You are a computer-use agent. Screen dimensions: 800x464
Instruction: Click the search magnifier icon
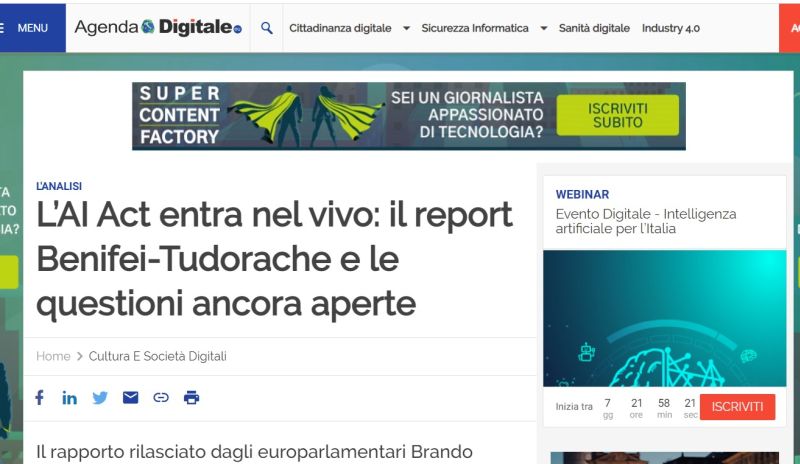(x=266, y=28)
